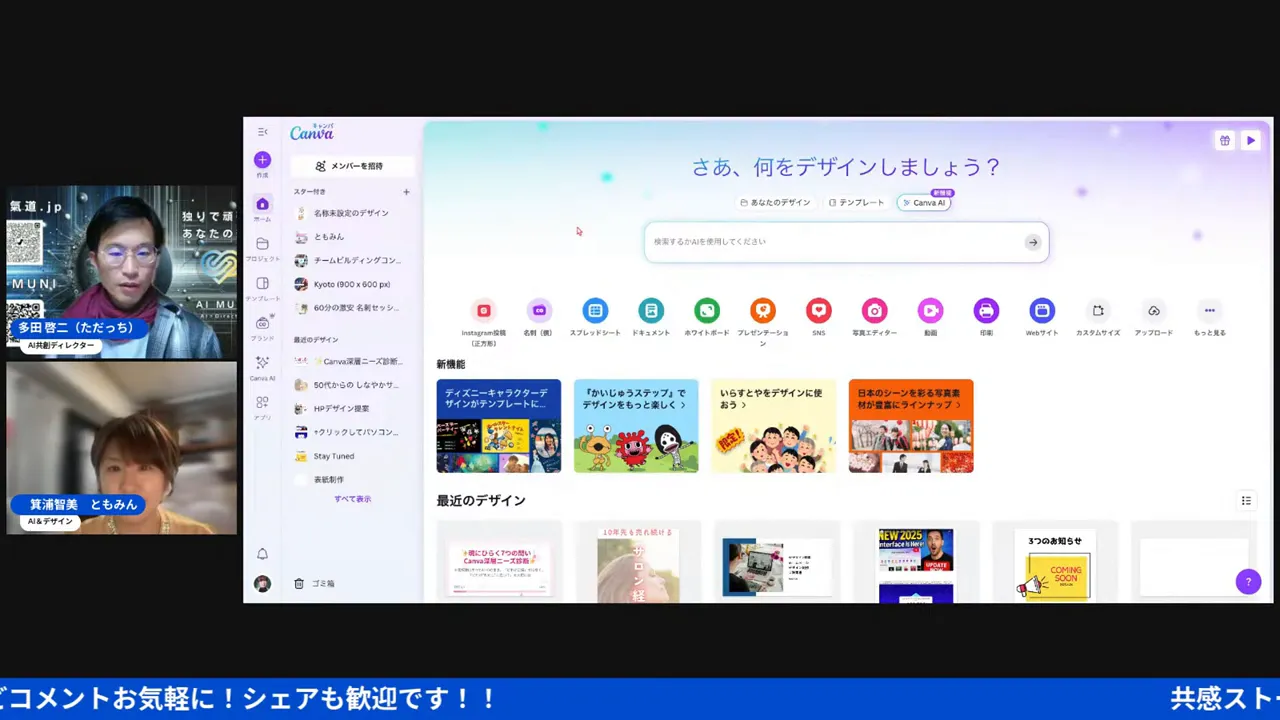Open the 写真エディター icon
Screen dimensions: 1280x720
[x=874, y=311]
